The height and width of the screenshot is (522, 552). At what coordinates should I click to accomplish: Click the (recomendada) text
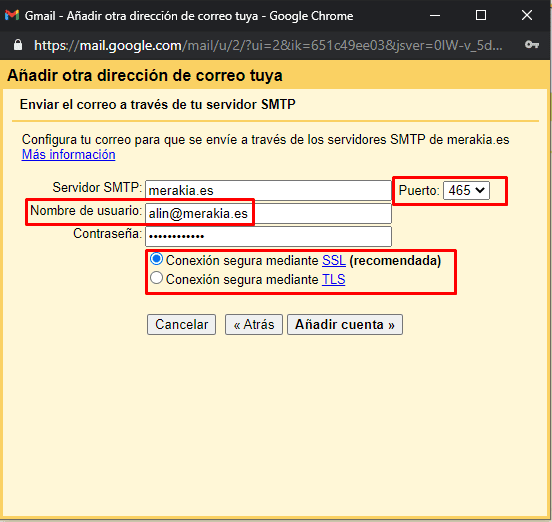[395, 260]
